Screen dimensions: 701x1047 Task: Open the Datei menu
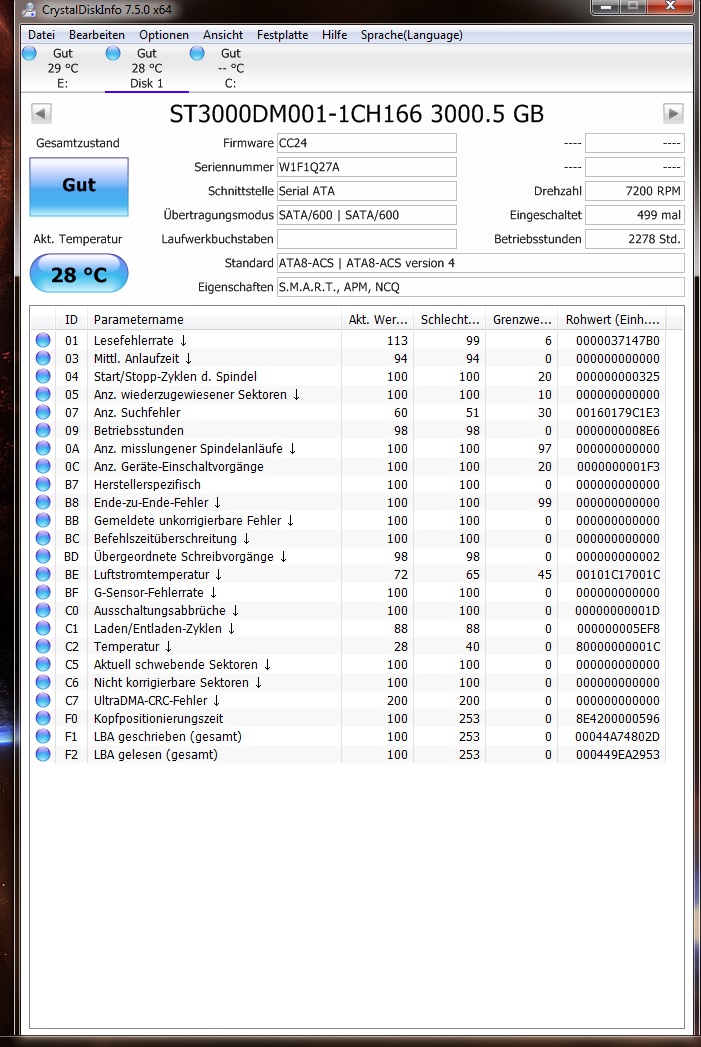coord(41,35)
